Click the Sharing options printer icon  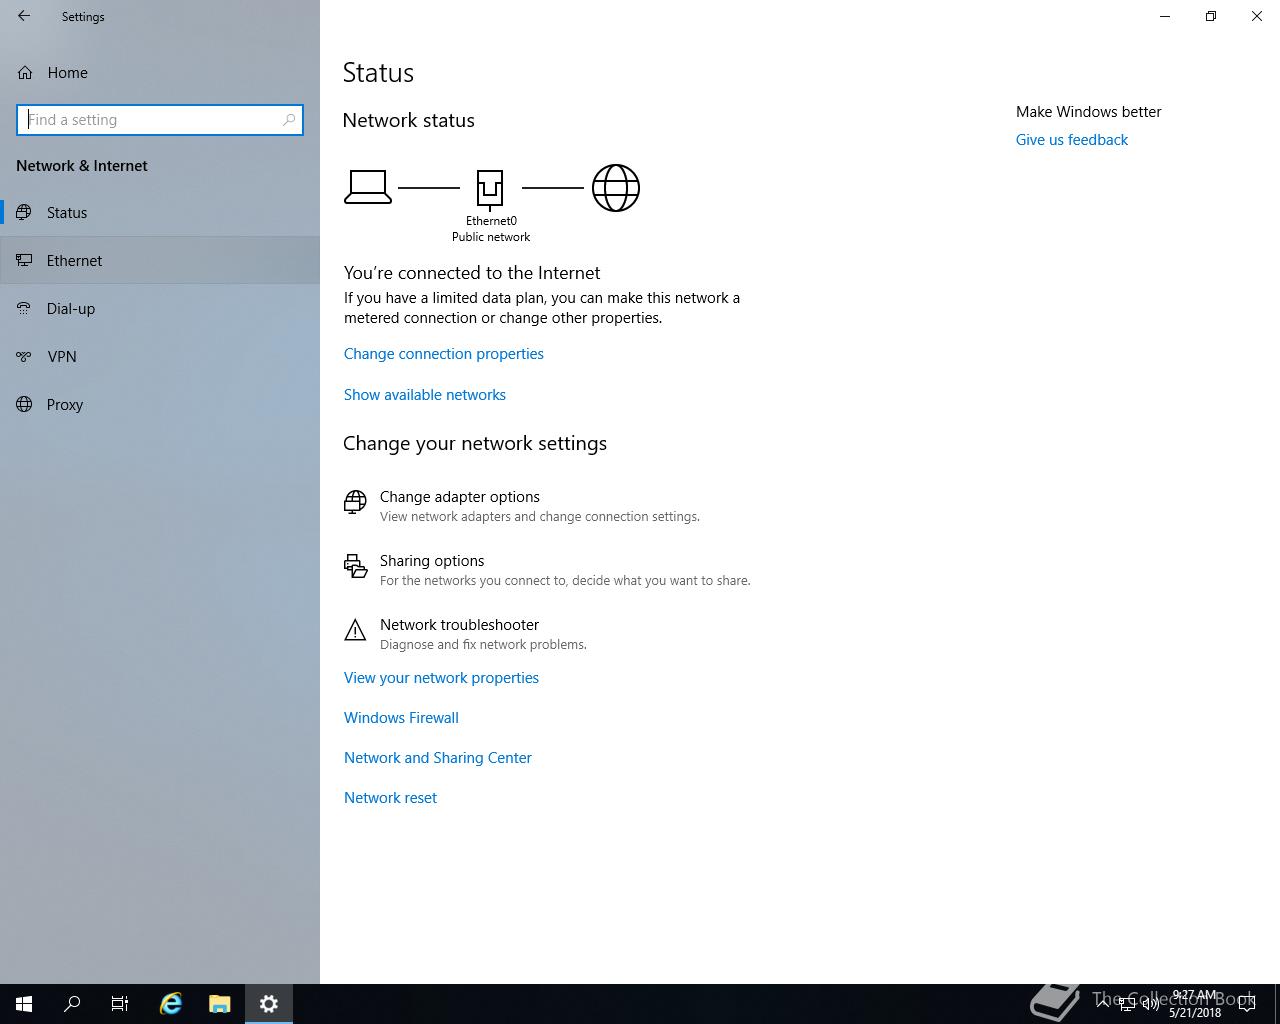point(355,566)
